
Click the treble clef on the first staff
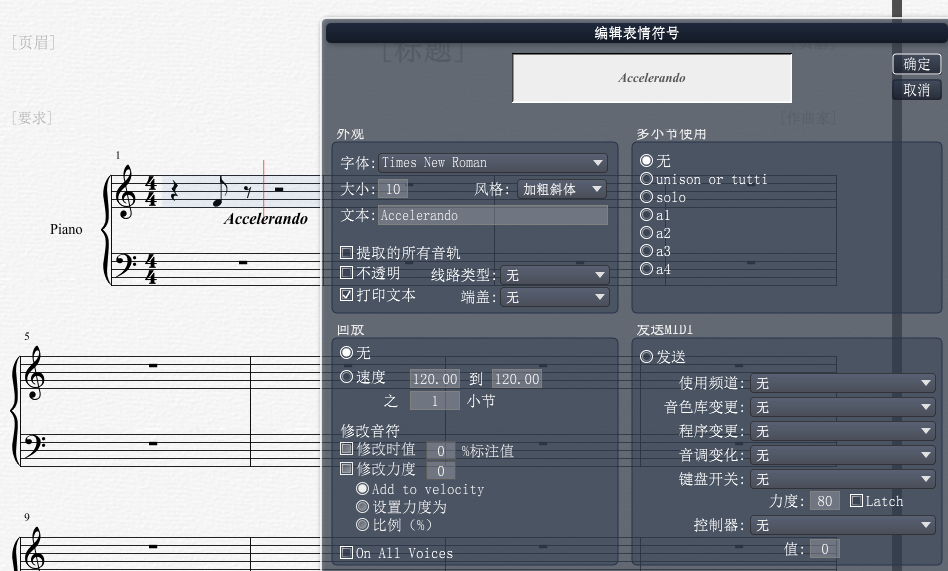126,192
